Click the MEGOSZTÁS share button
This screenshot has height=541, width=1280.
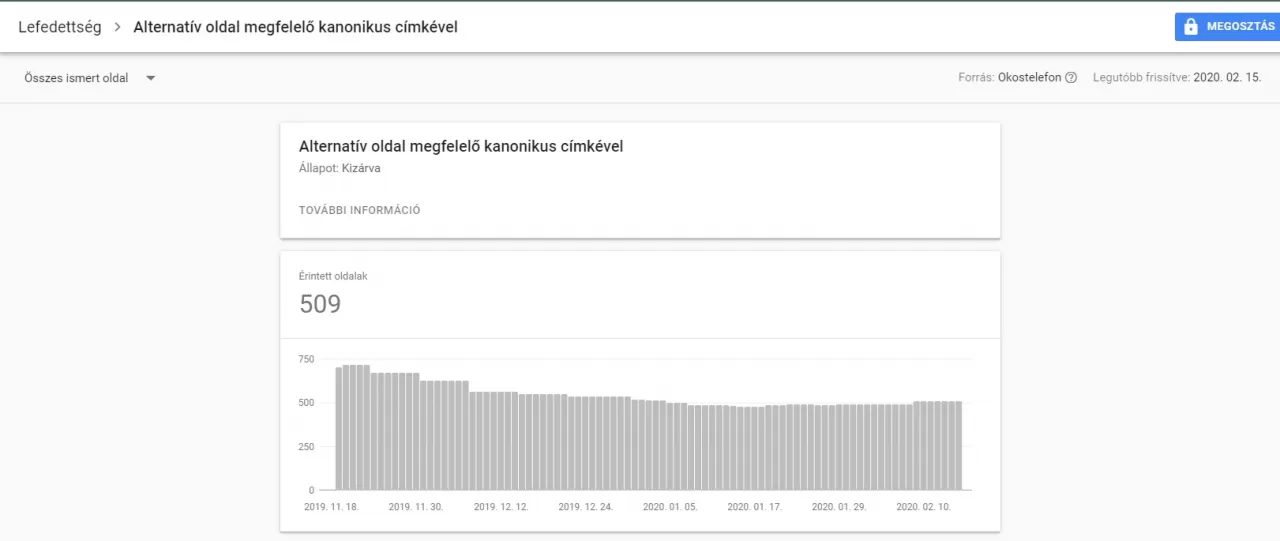pos(1227,27)
